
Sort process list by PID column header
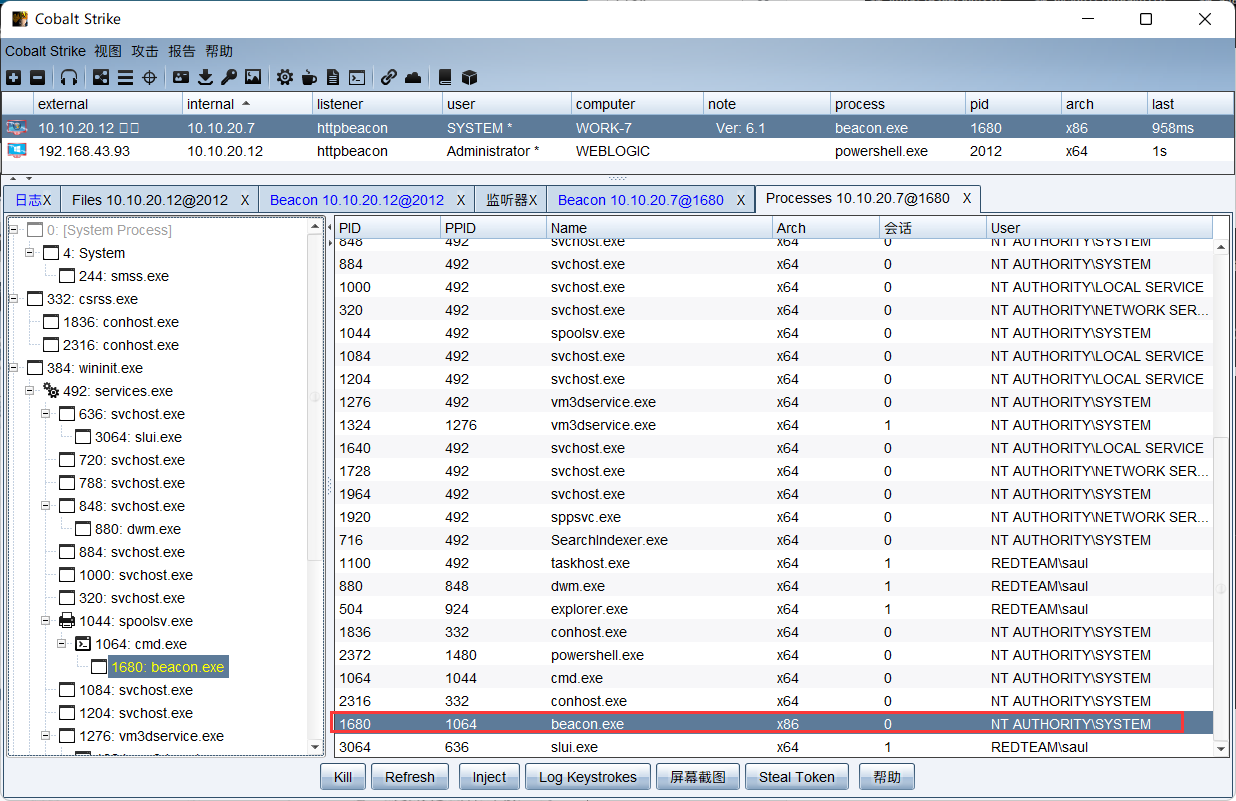(x=388, y=228)
